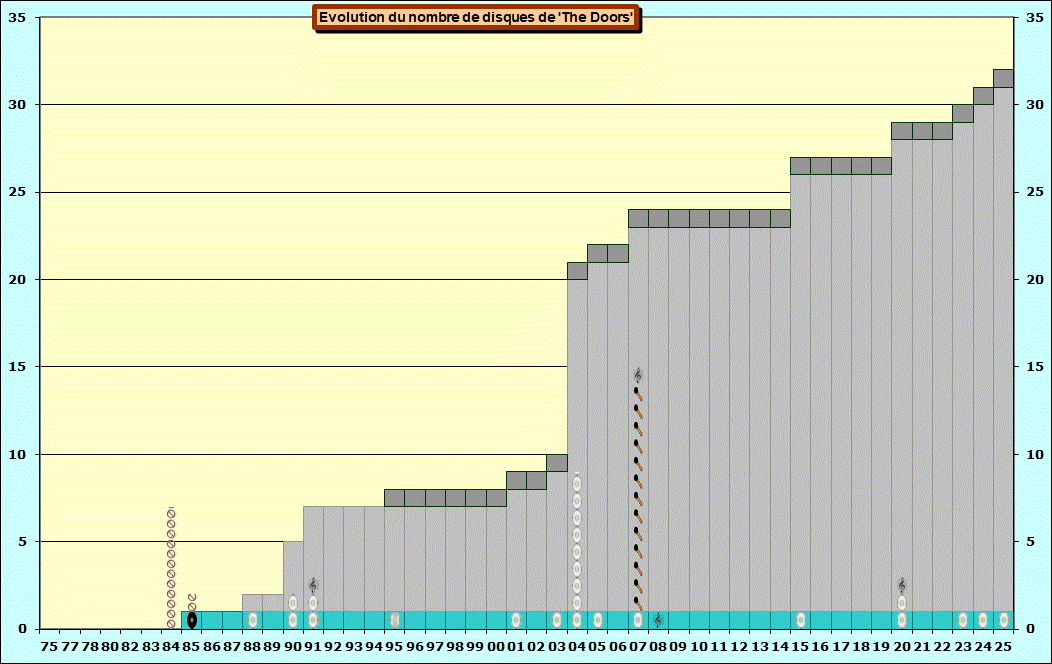Click the dark grey block atop the 25 bar
This screenshot has height=664, width=1052.
[1004, 78]
